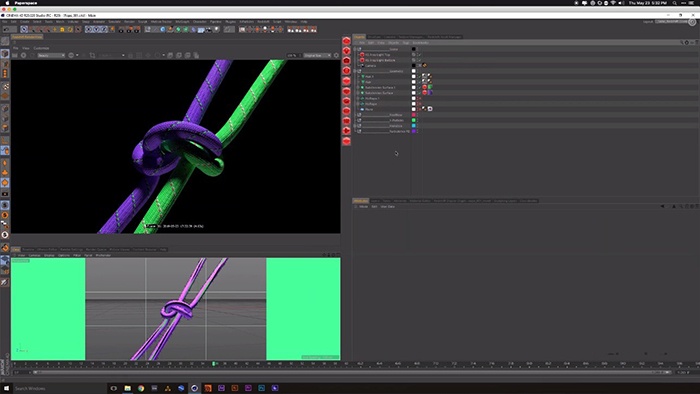
Task: Select the purple material tag on Subdivision Surface
Action: tap(430, 93)
